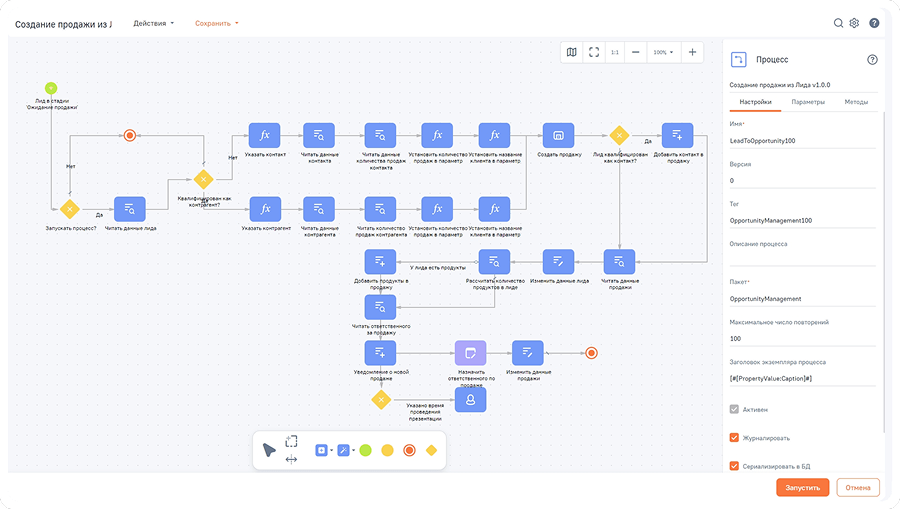The width and height of the screenshot is (900, 509).
Task: Expand the 'Действия' dropdown menu
Action: (153, 23)
